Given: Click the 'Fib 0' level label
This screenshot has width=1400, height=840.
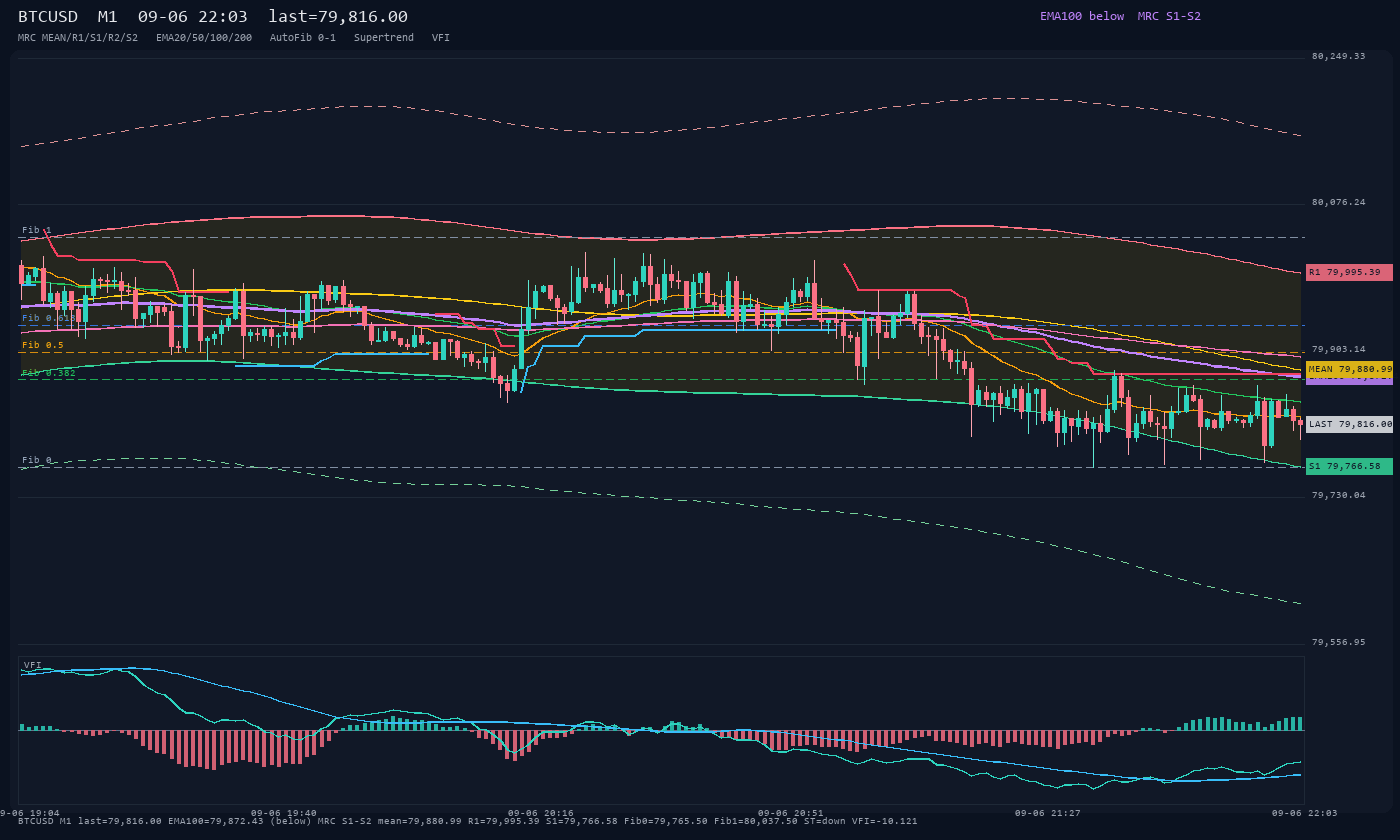Looking at the screenshot, I should [x=37, y=460].
